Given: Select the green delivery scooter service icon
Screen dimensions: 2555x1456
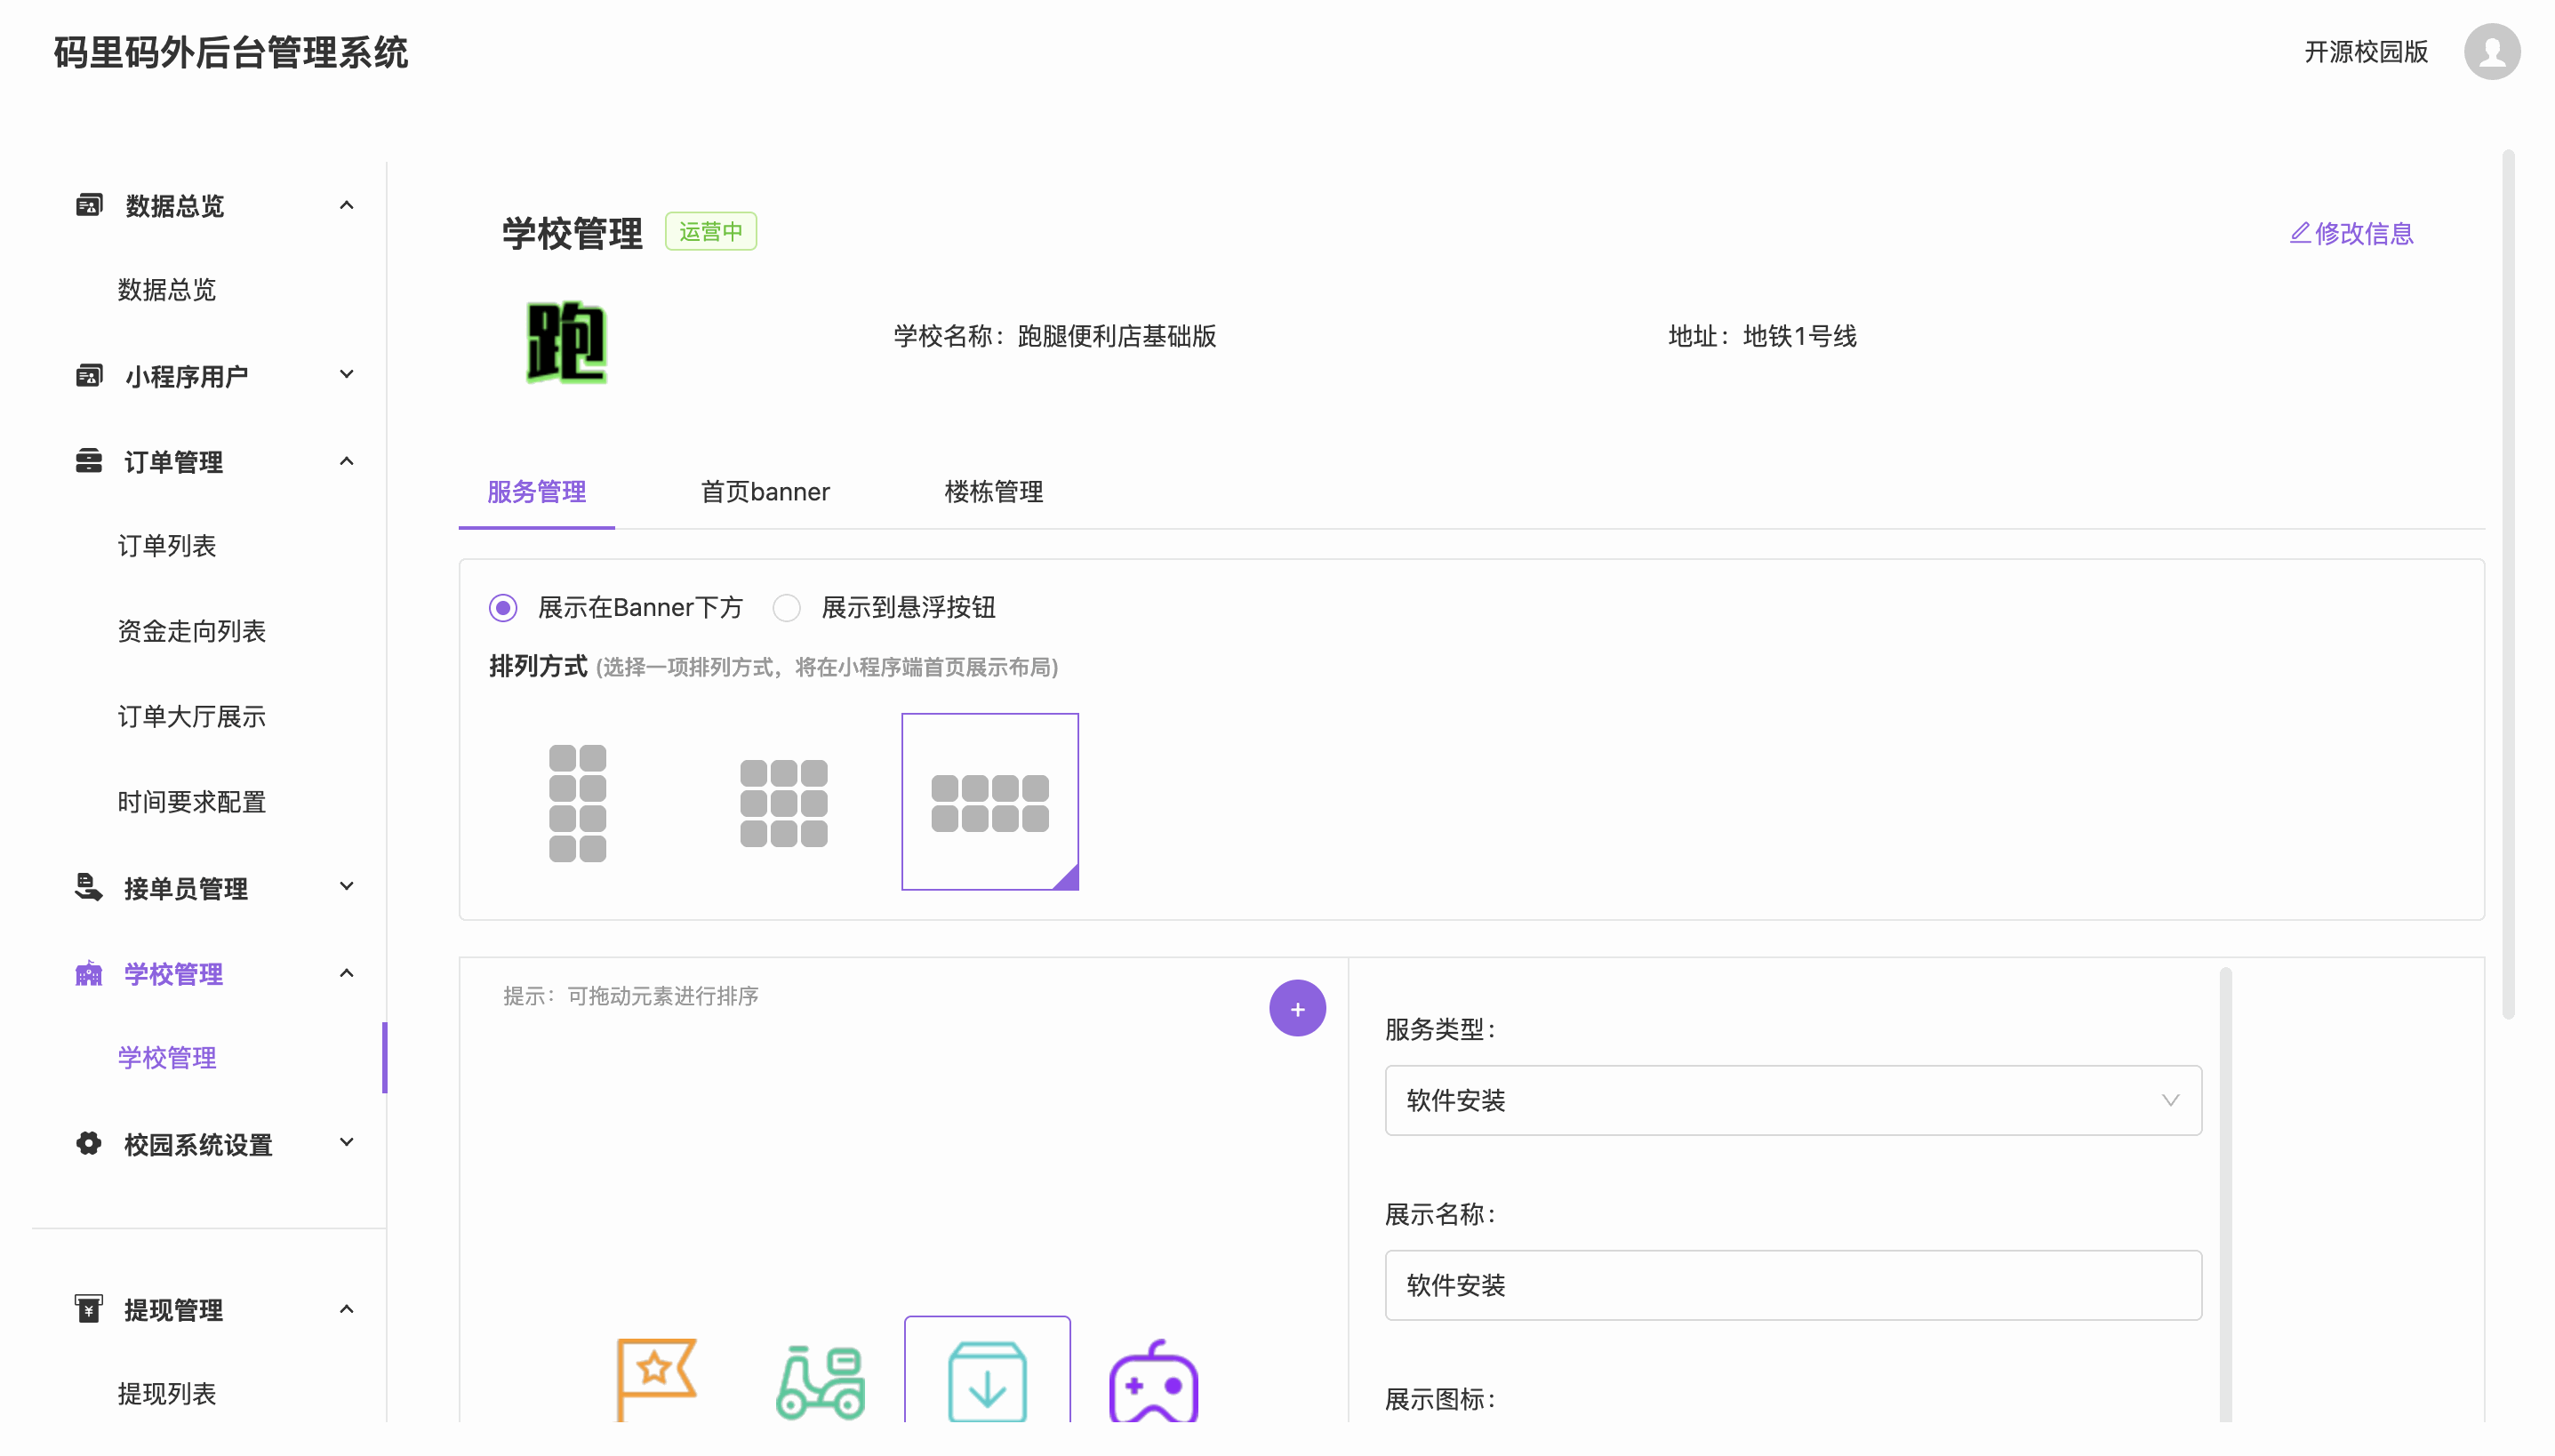Looking at the screenshot, I should [820, 1382].
